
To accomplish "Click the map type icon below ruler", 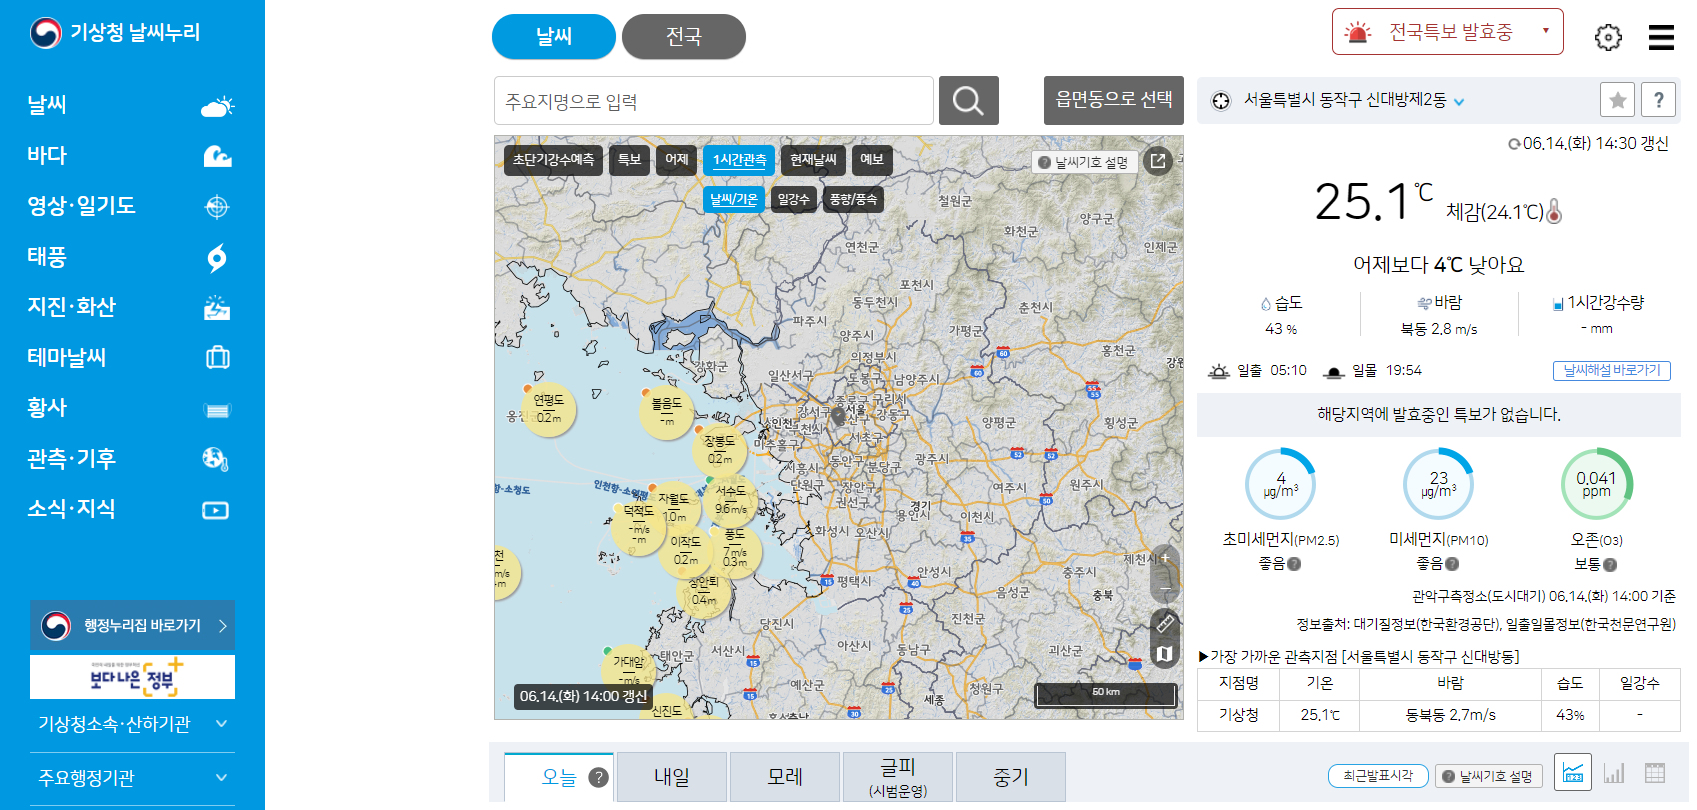I will pos(1164,654).
